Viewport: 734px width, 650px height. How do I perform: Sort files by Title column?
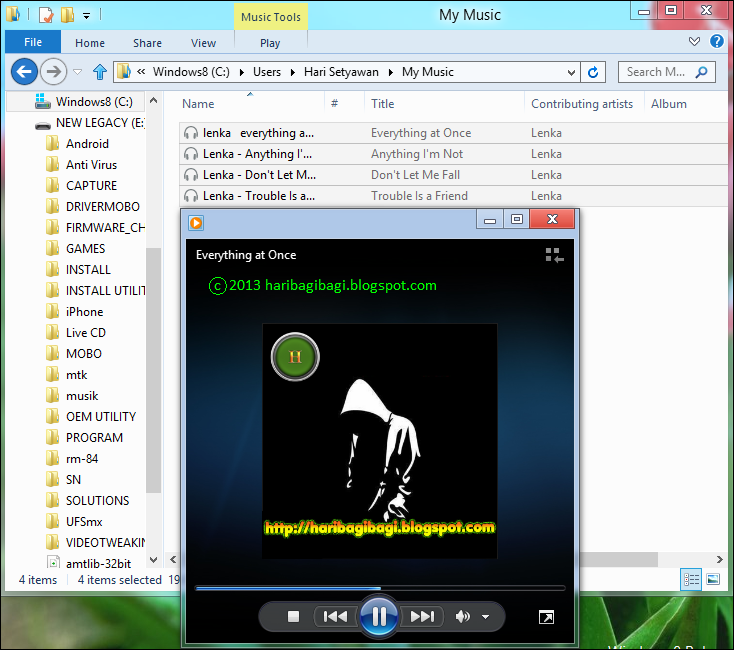pyautogui.click(x=382, y=104)
